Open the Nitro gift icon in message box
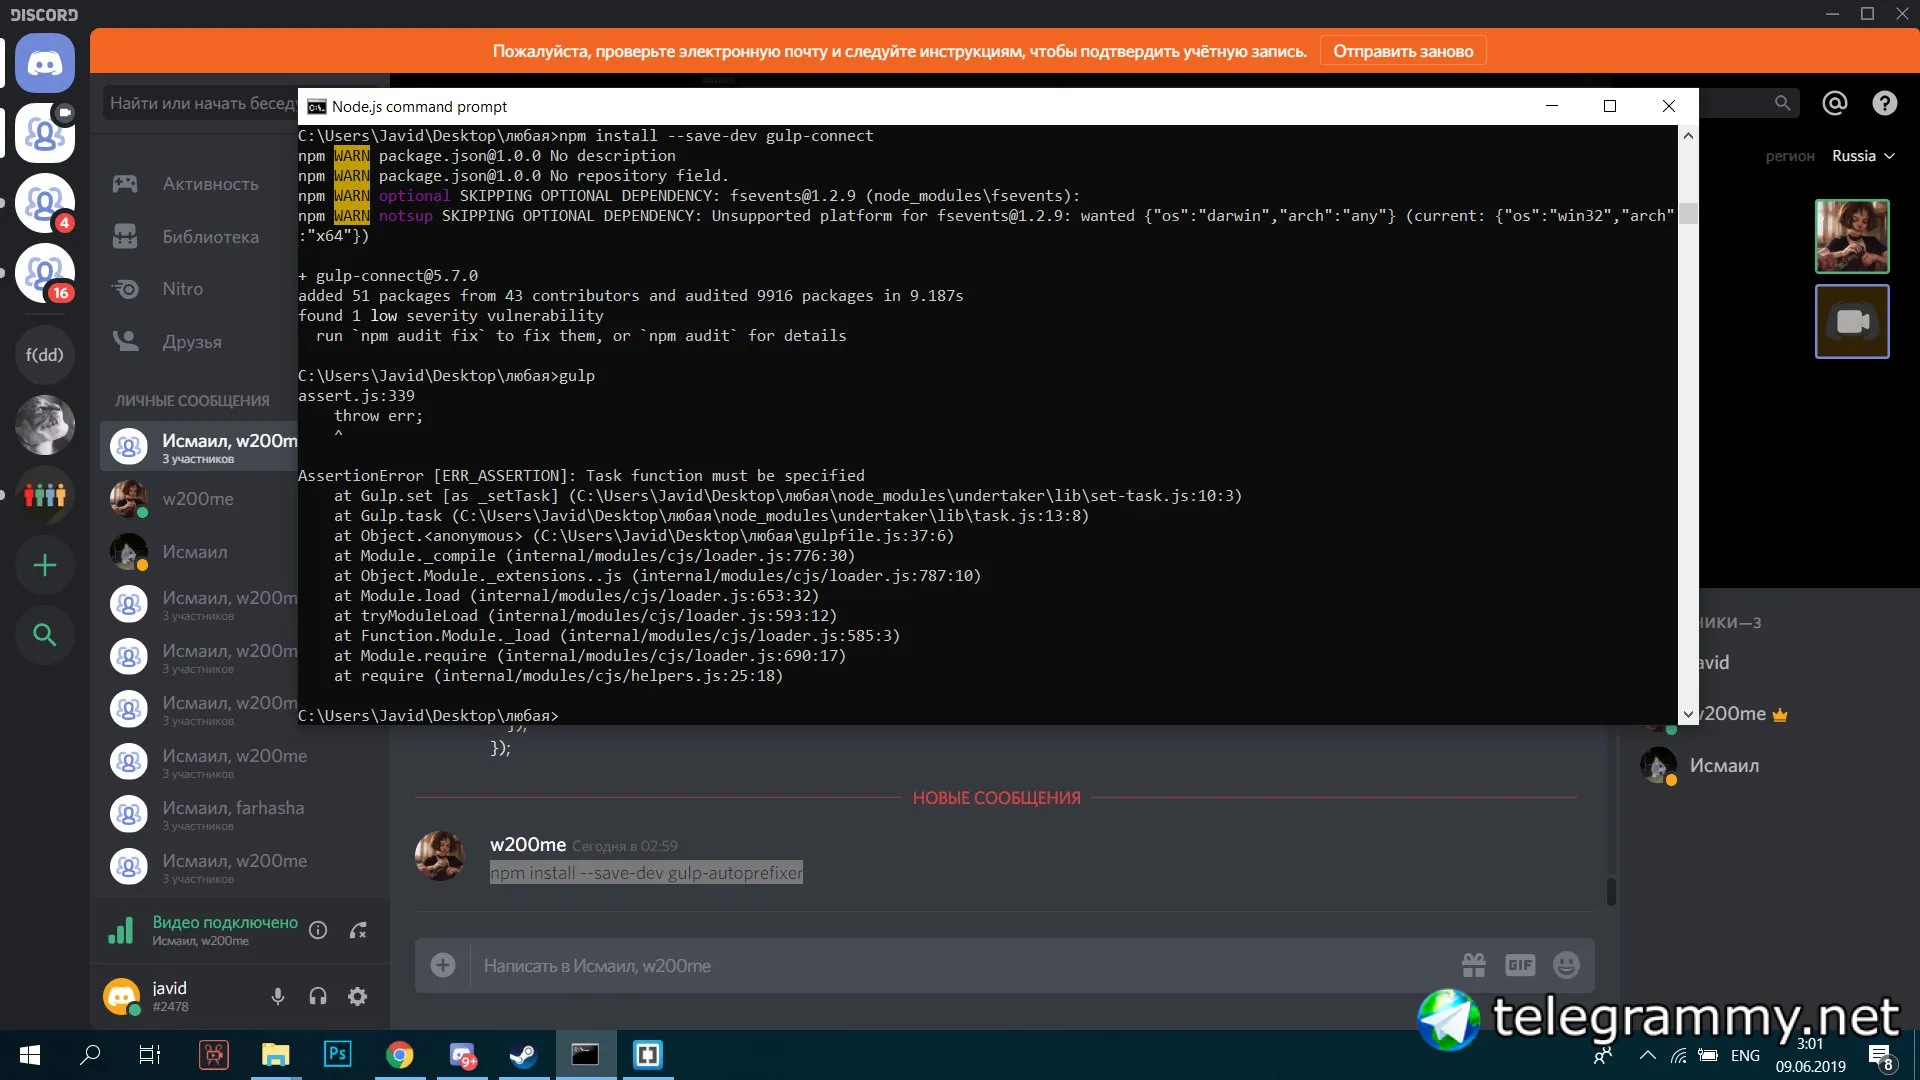1920x1080 pixels. pyautogui.click(x=1474, y=965)
